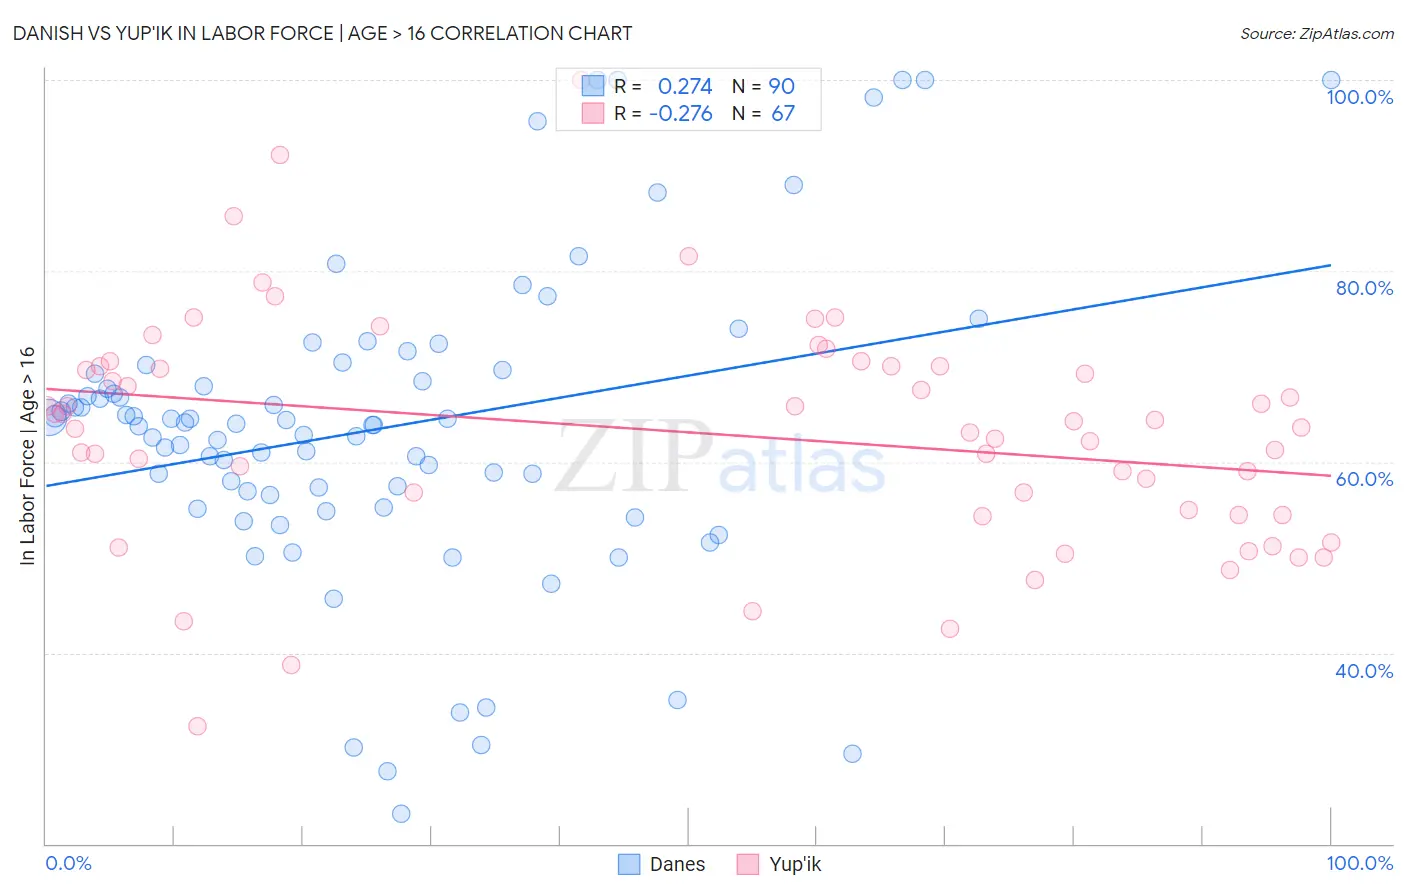Click the blue Danes swatch in bottom legend

coord(629,864)
